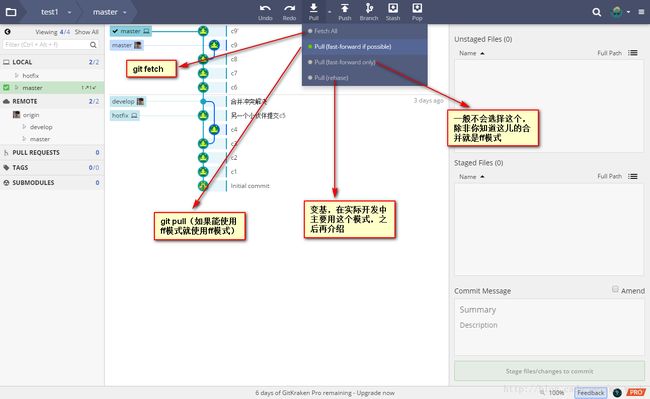Select the c2 commit row
The image size is (650, 399).
[234, 157]
